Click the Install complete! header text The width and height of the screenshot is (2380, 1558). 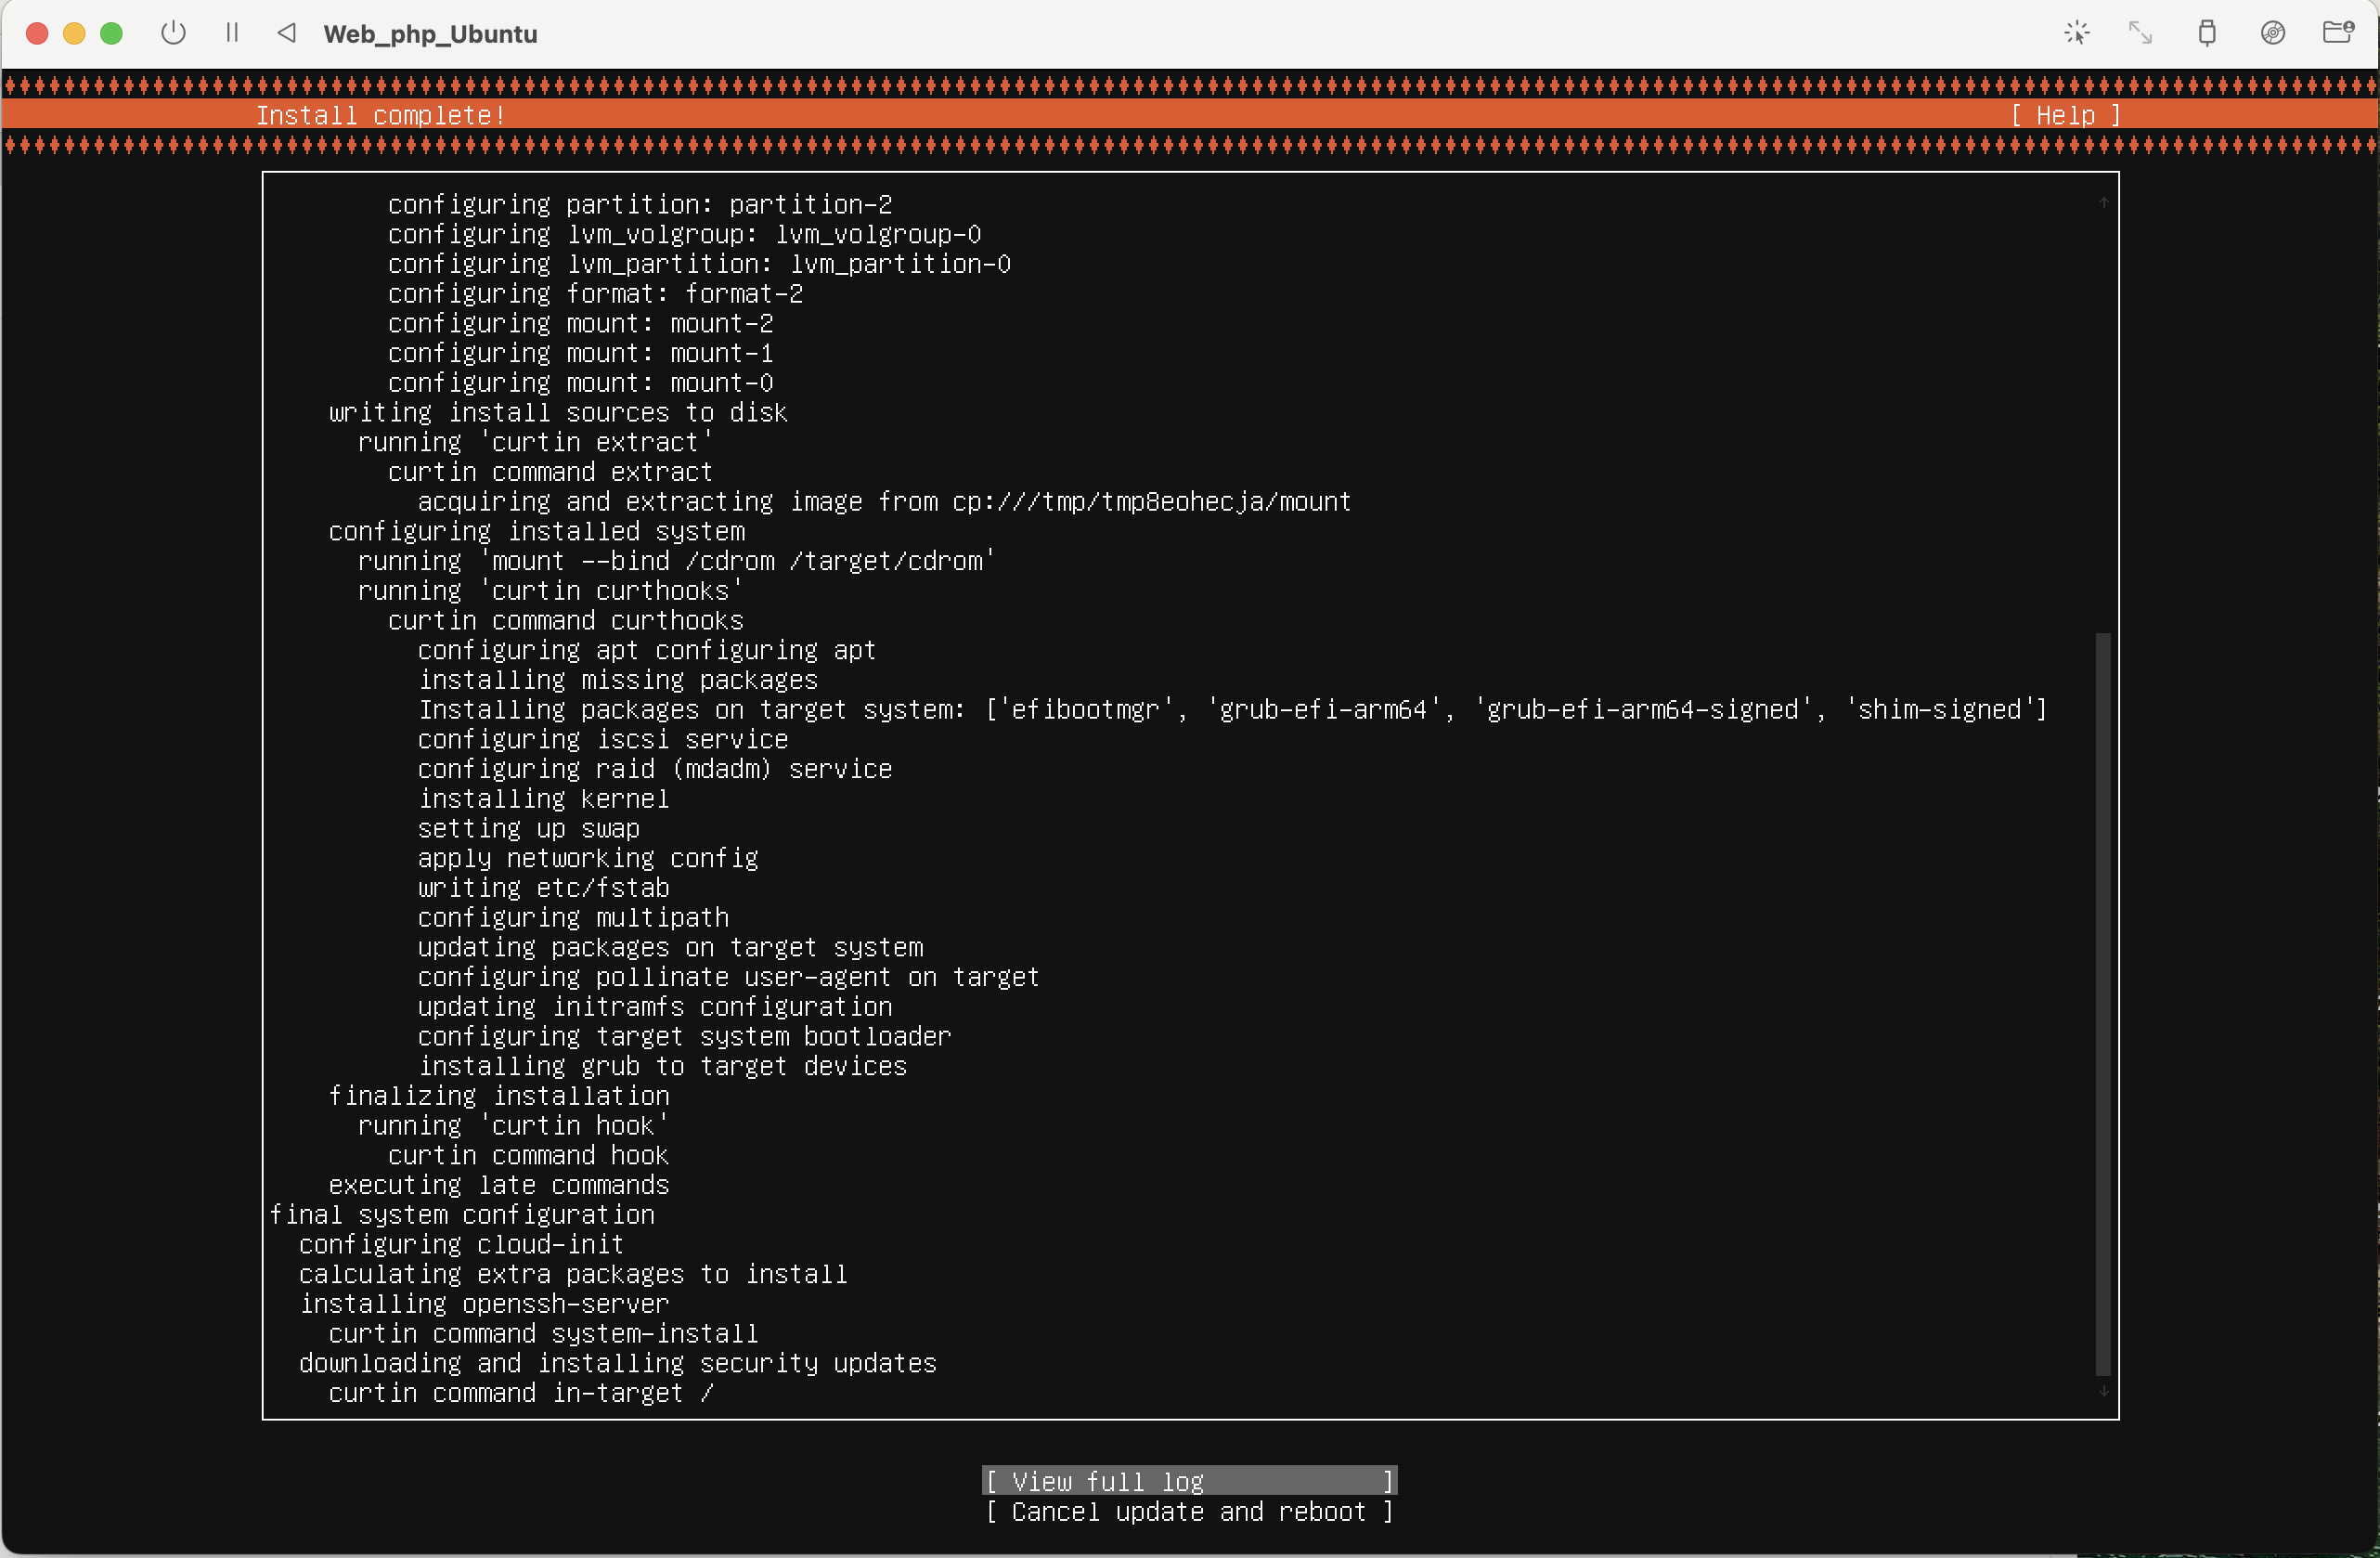(x=380, y=116)
